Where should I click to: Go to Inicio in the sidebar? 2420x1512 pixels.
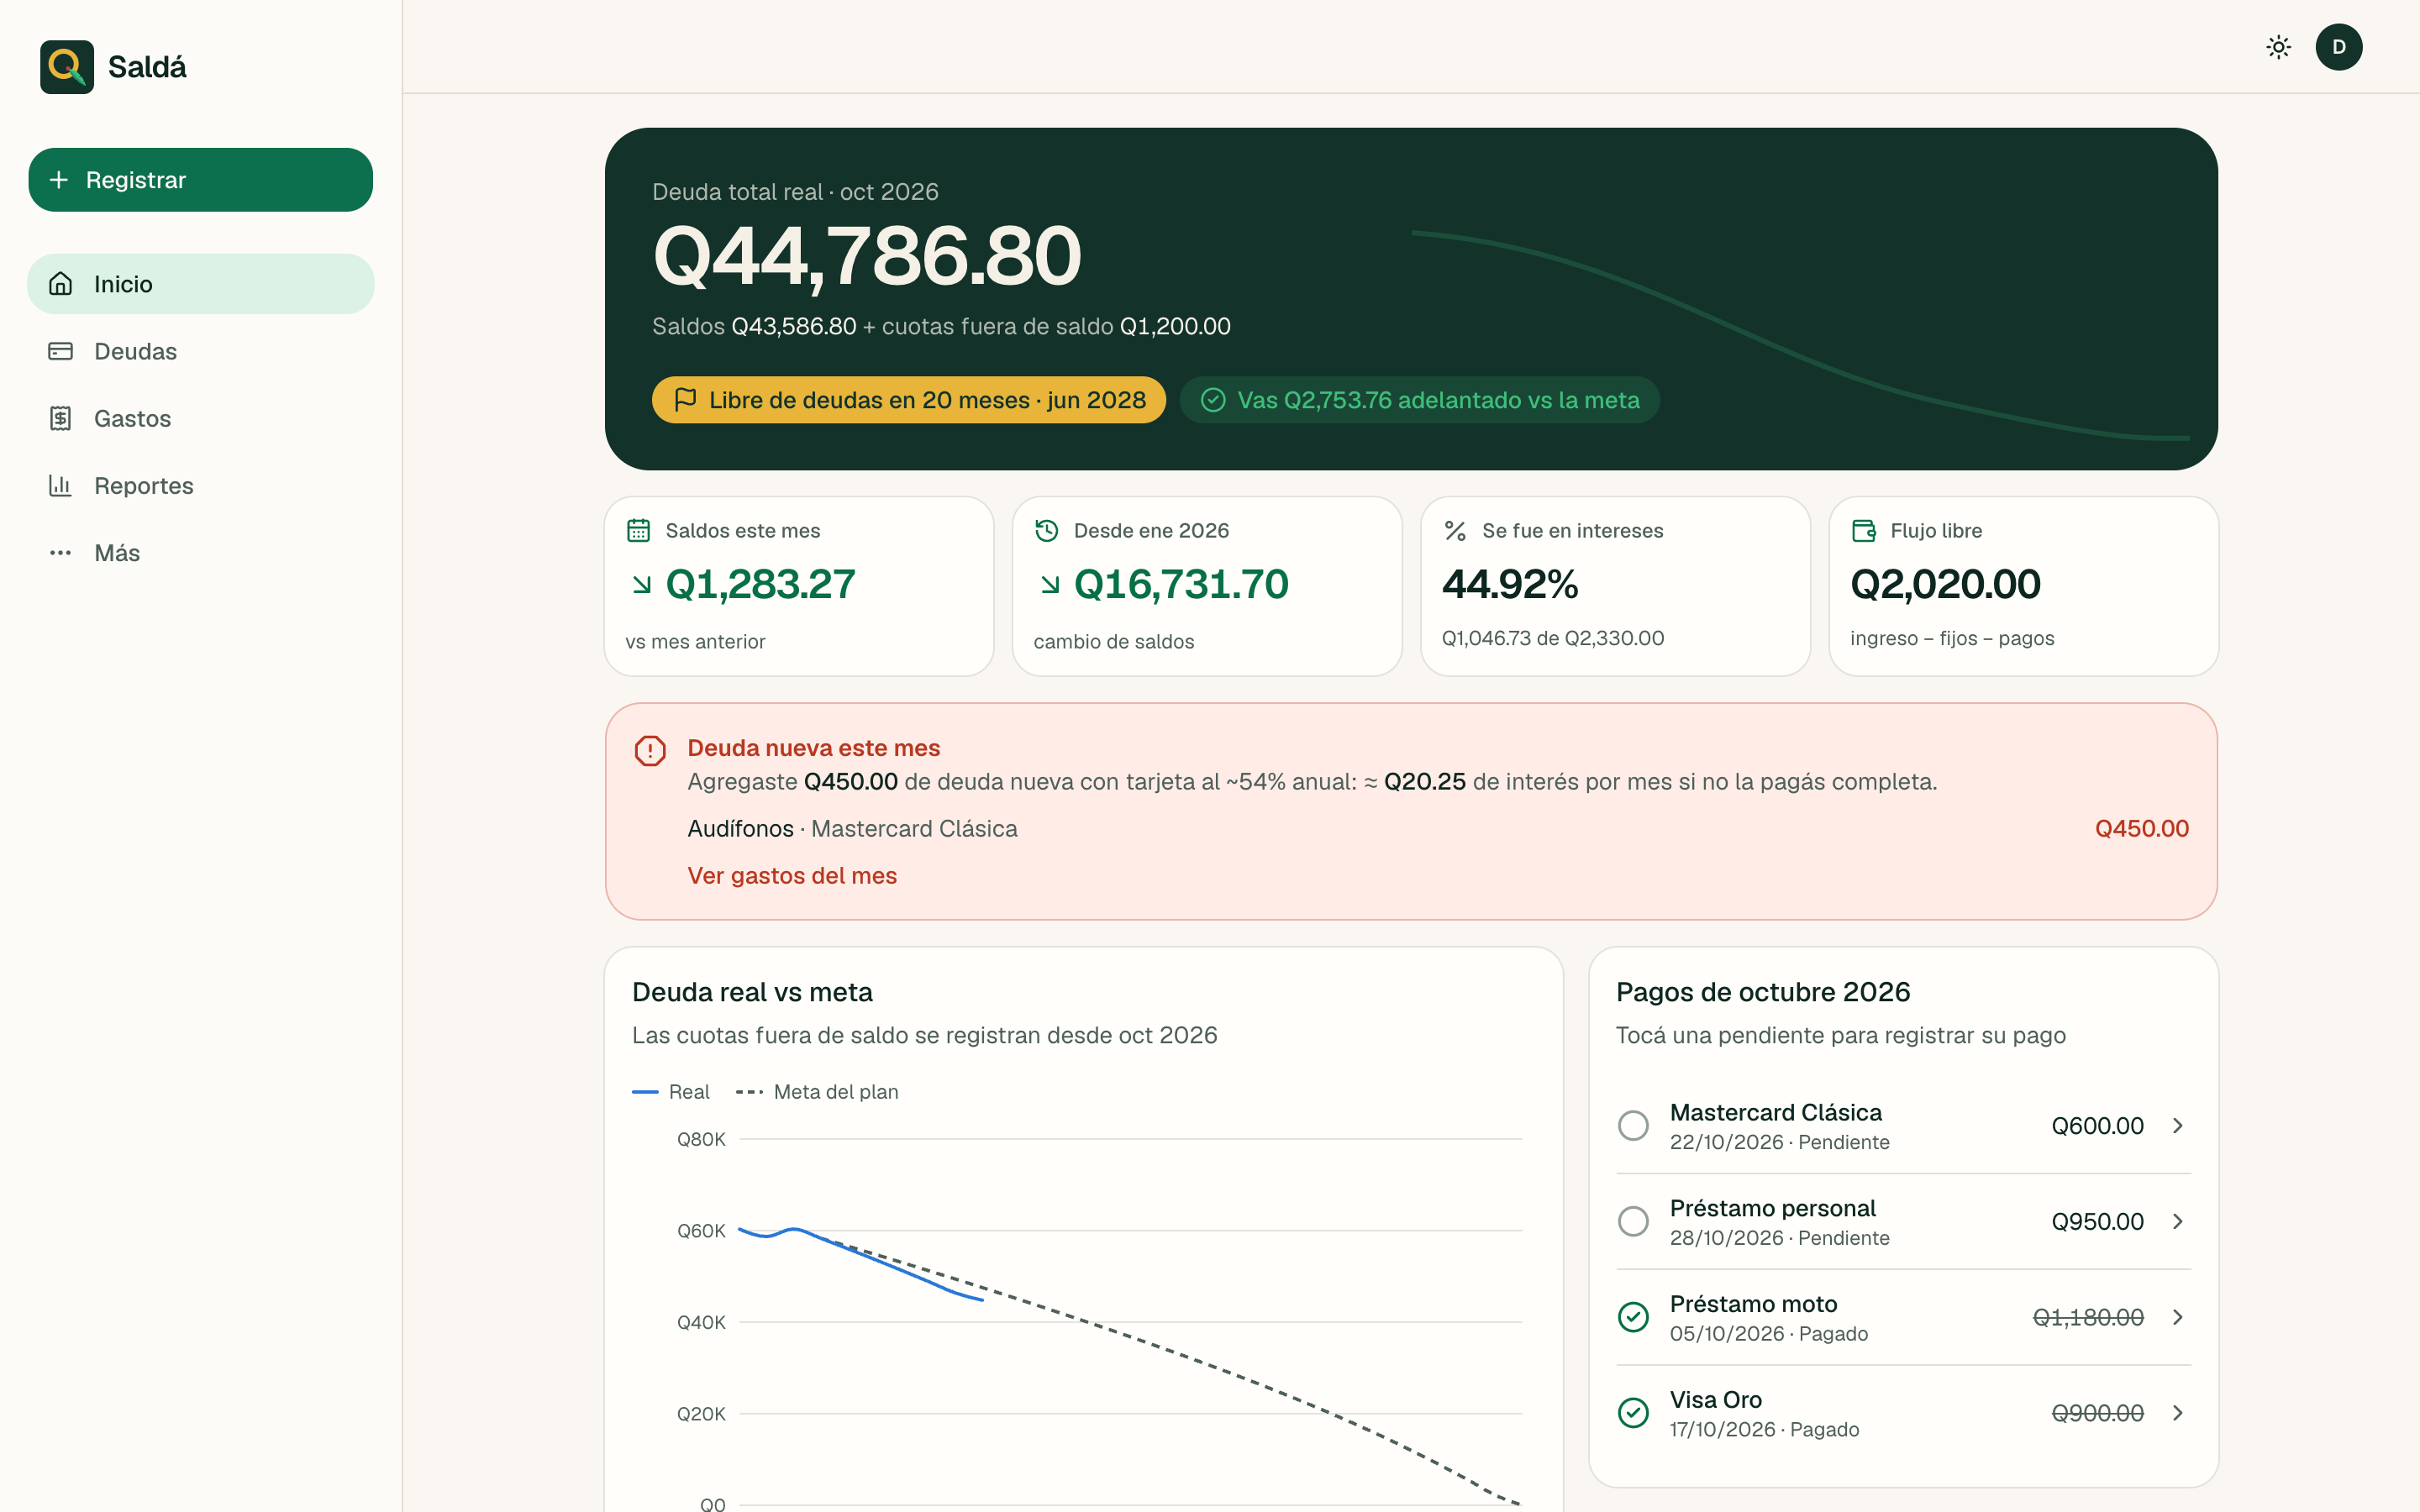[x=201, y=284]
